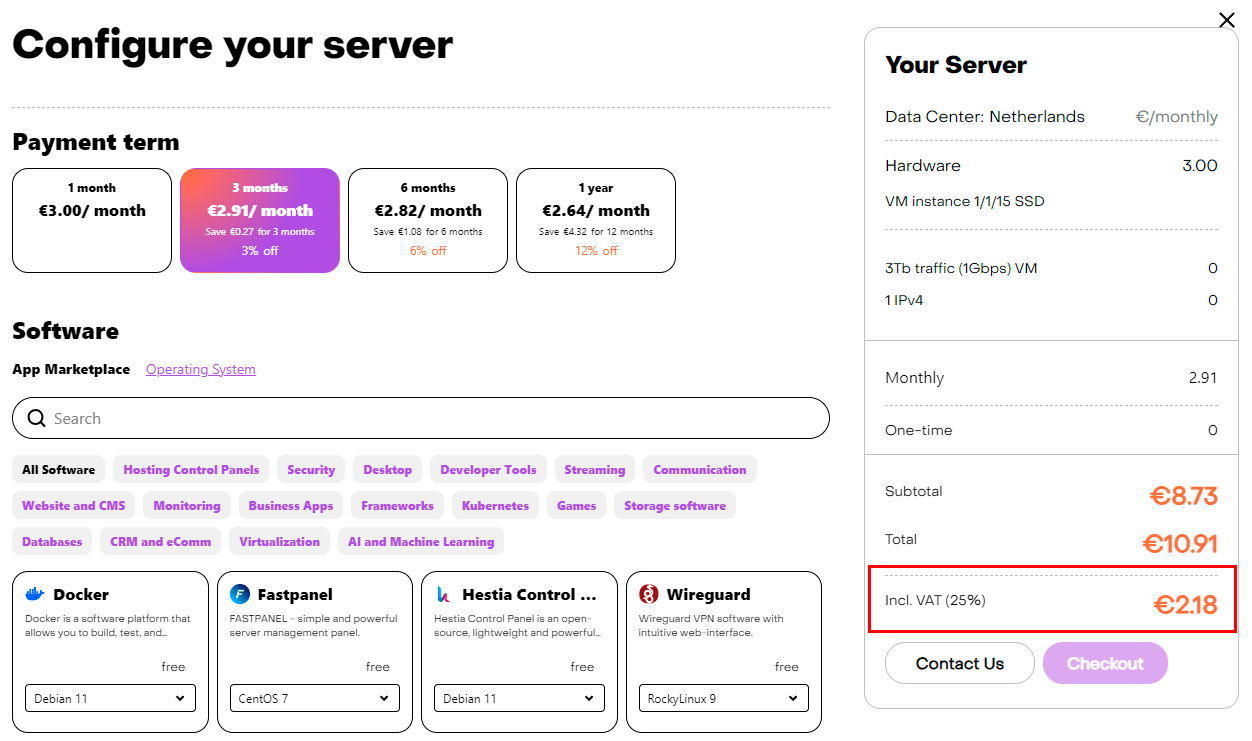This screenshot has height=741, width=1252.
Task: Click the Checkout button
Action: click(x=1105, y=663)
